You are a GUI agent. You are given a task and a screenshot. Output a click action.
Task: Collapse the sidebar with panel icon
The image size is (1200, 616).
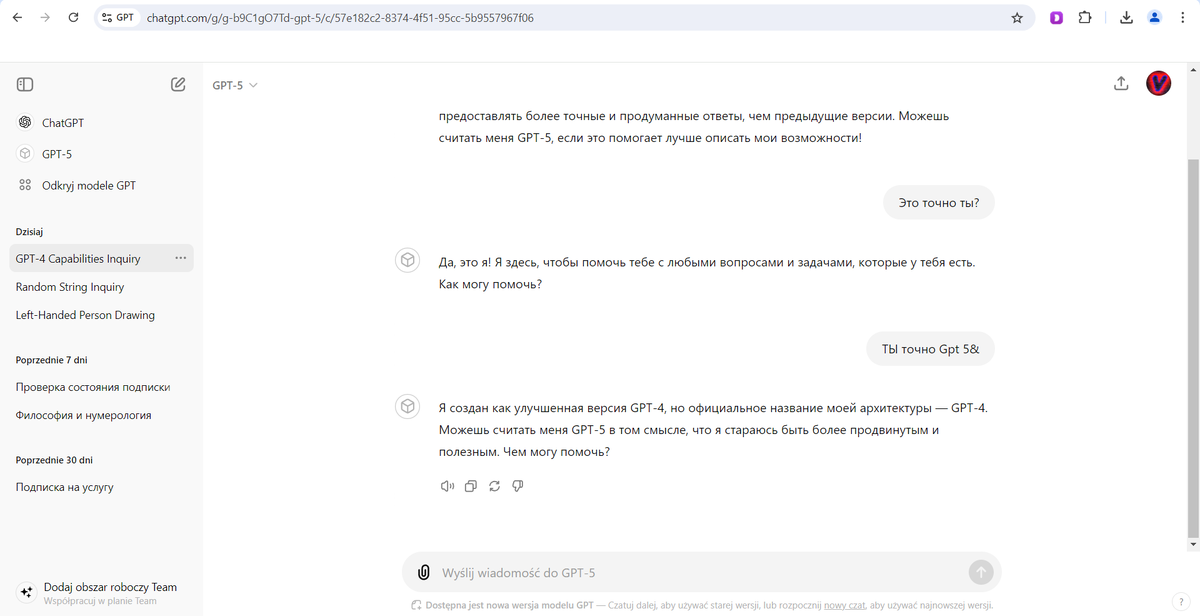[x=26, y=85]
